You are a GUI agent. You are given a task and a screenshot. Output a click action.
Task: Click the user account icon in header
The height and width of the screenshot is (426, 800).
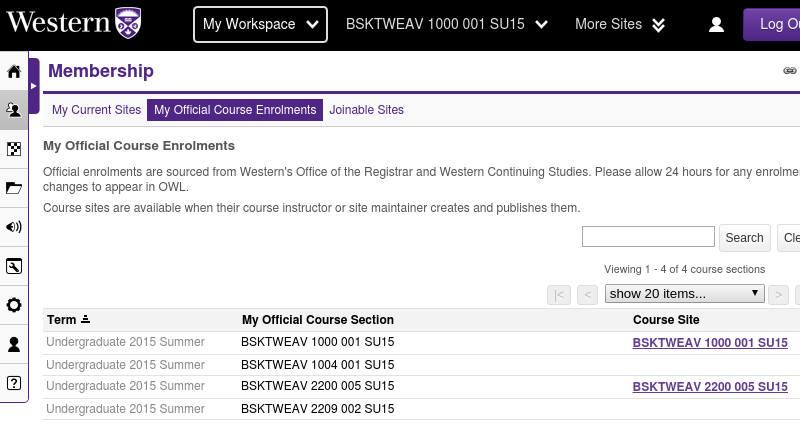point(716,25)
